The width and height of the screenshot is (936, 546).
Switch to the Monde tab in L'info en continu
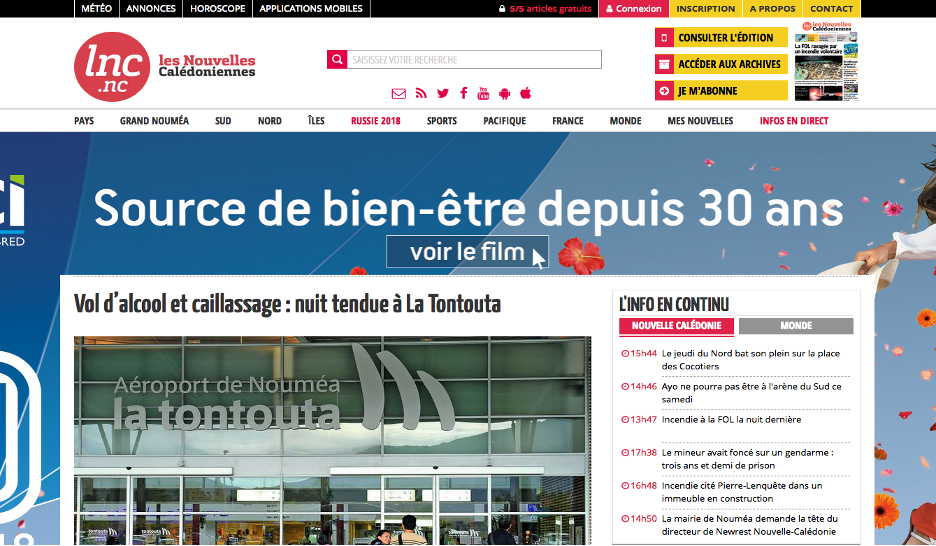click(796, 326)
